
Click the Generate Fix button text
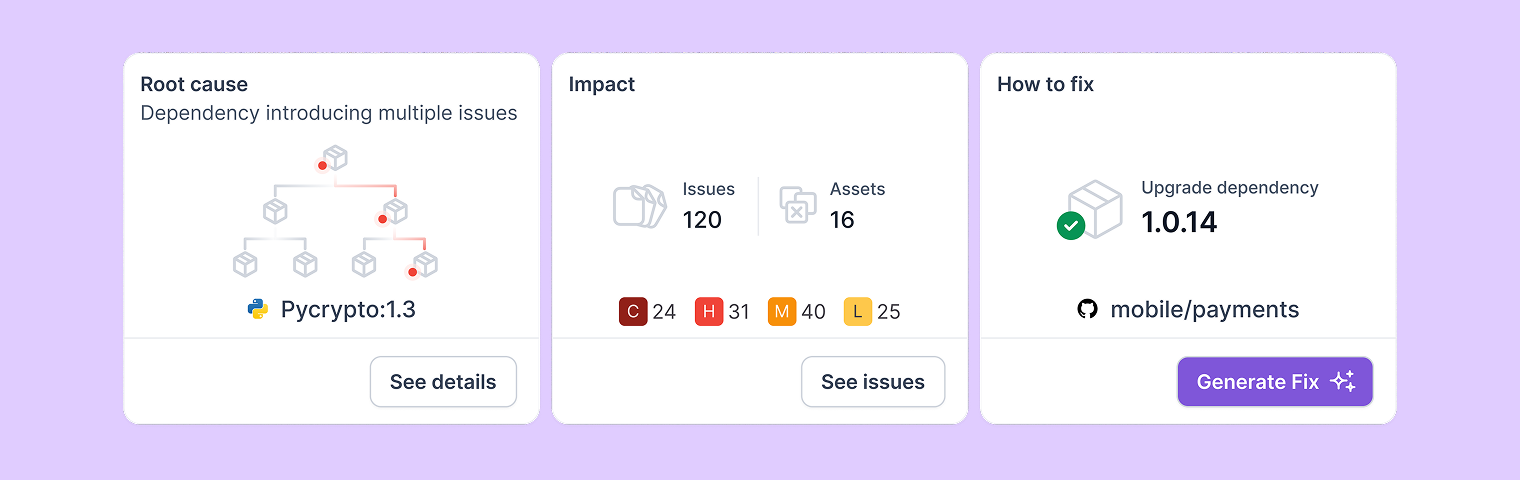(1257, 382)
